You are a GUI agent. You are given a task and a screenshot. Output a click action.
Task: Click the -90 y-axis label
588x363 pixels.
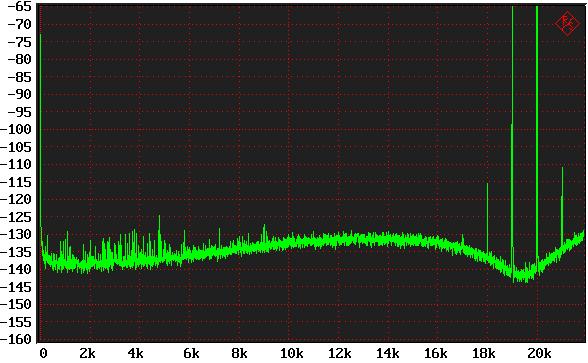pyautogui.click(x=20, y=94)
